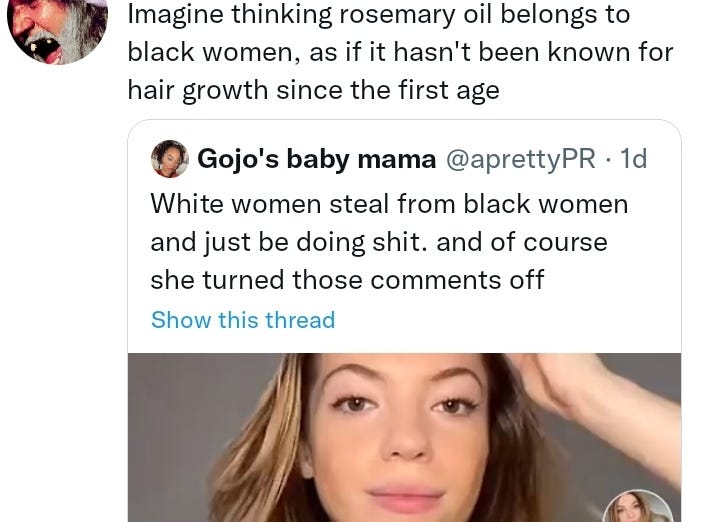
Task: Open the video thumbnail of the woman
Action: pyautogui.click(x=404, y=437)
